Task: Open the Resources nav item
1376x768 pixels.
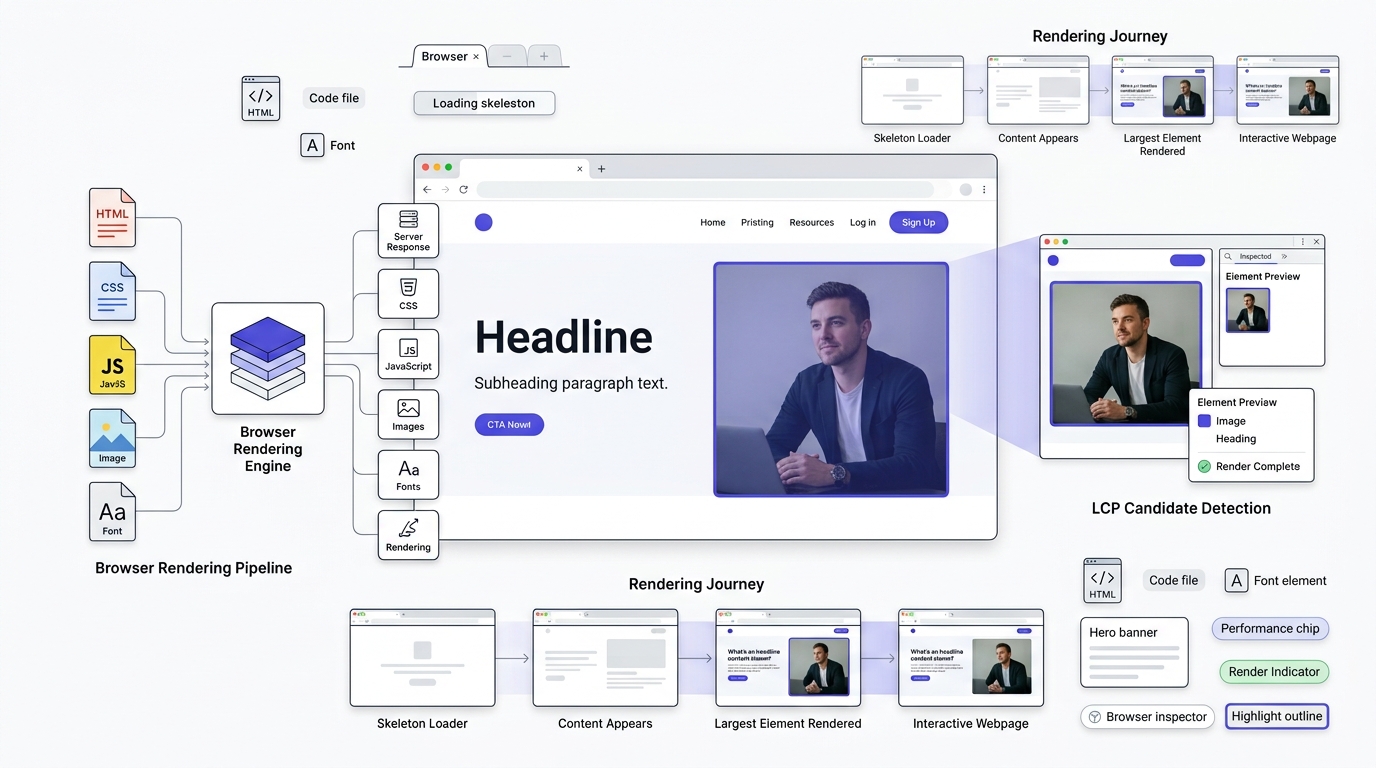Action: click(811, 223)
